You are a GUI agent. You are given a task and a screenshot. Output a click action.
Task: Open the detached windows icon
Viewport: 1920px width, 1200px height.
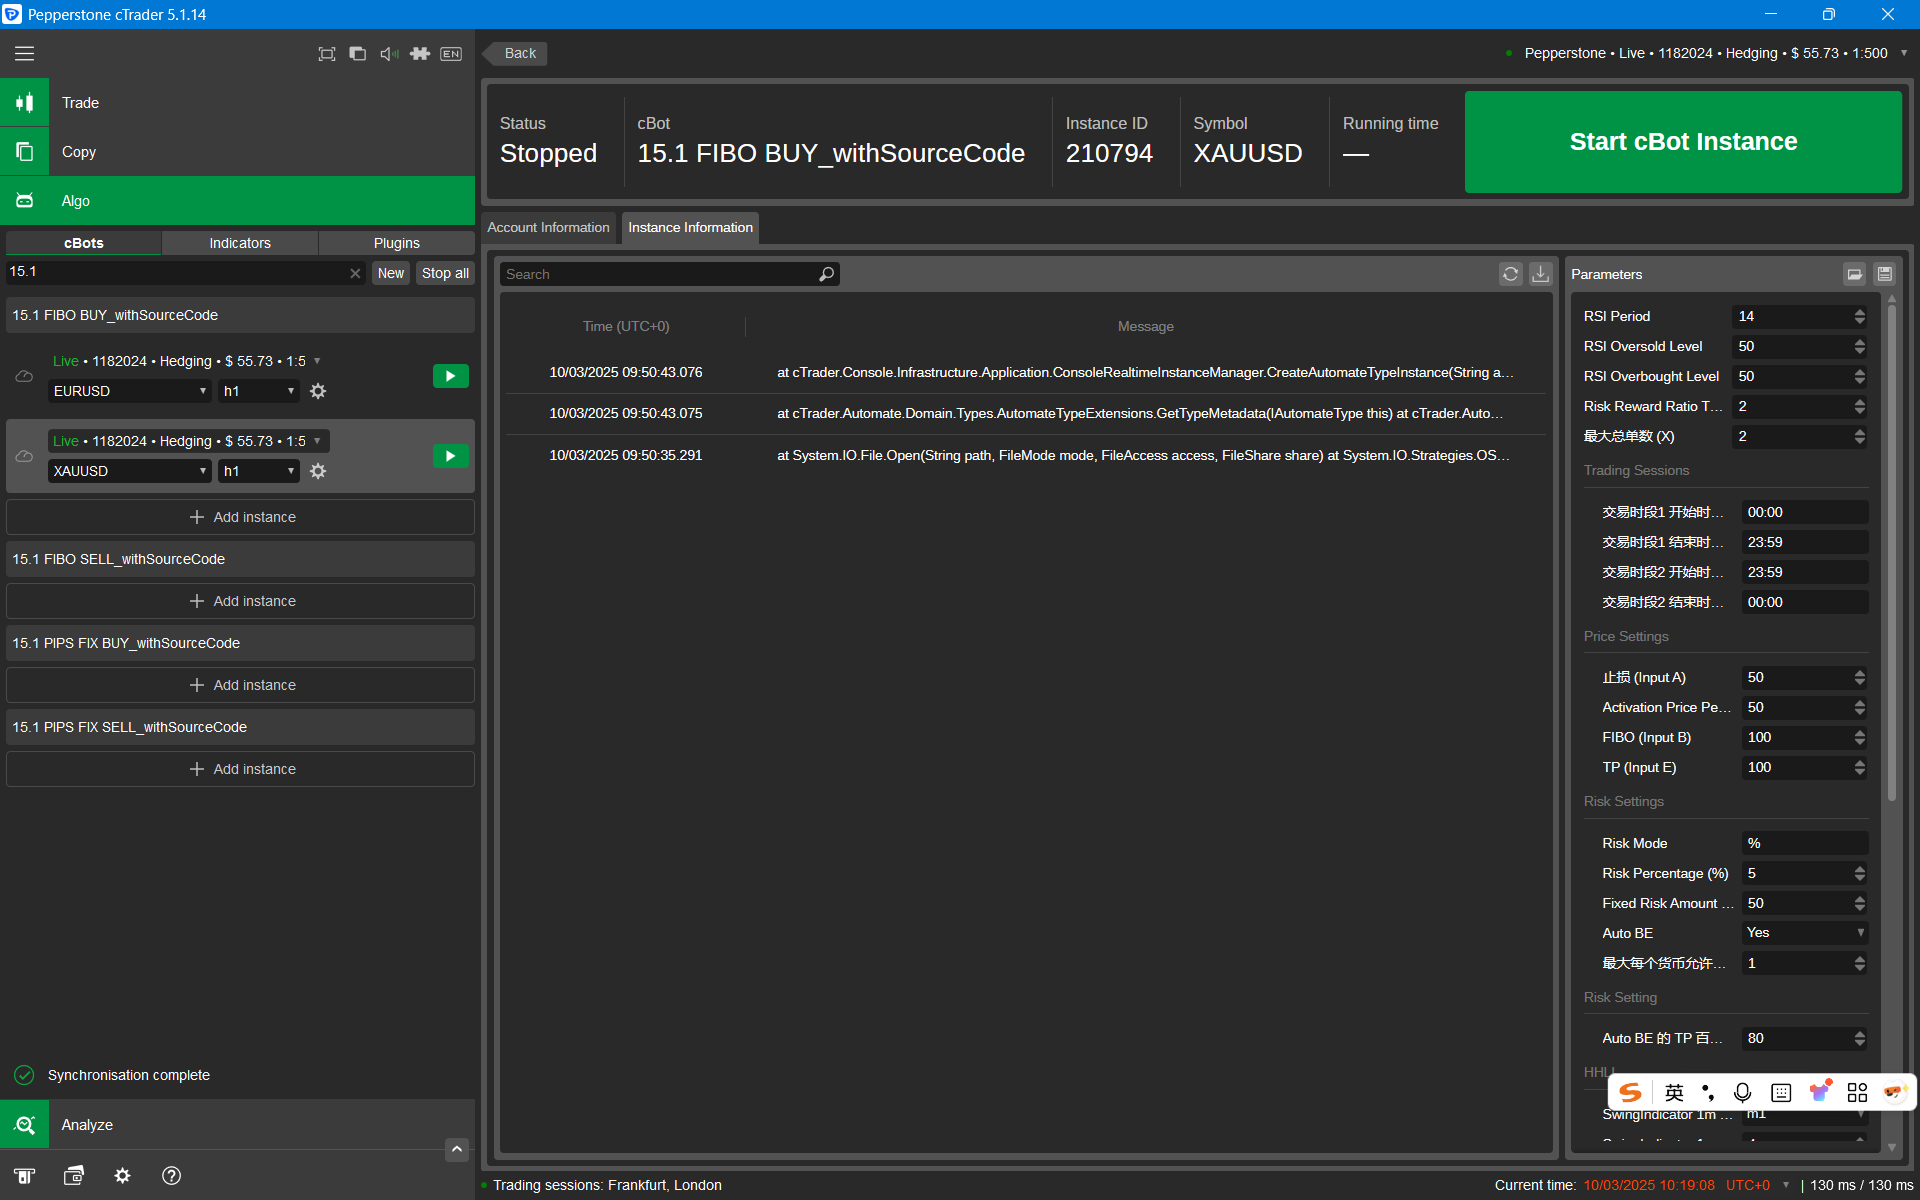tap(357, 54)
